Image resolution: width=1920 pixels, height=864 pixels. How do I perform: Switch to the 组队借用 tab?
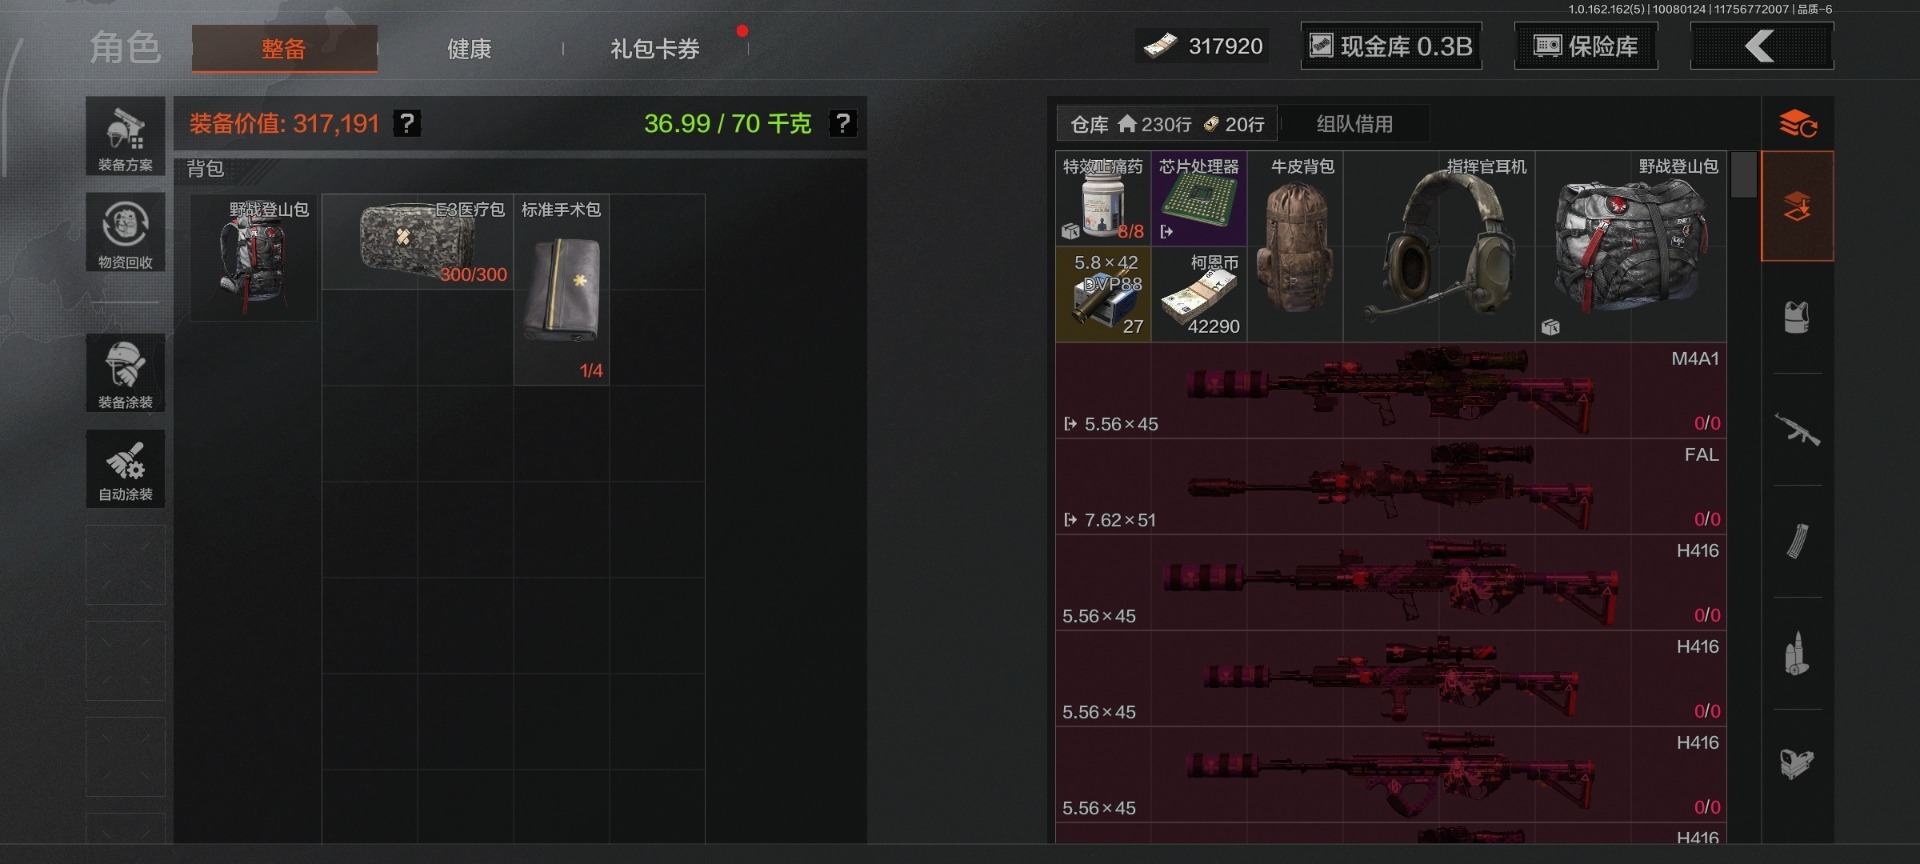(1354, 124)
